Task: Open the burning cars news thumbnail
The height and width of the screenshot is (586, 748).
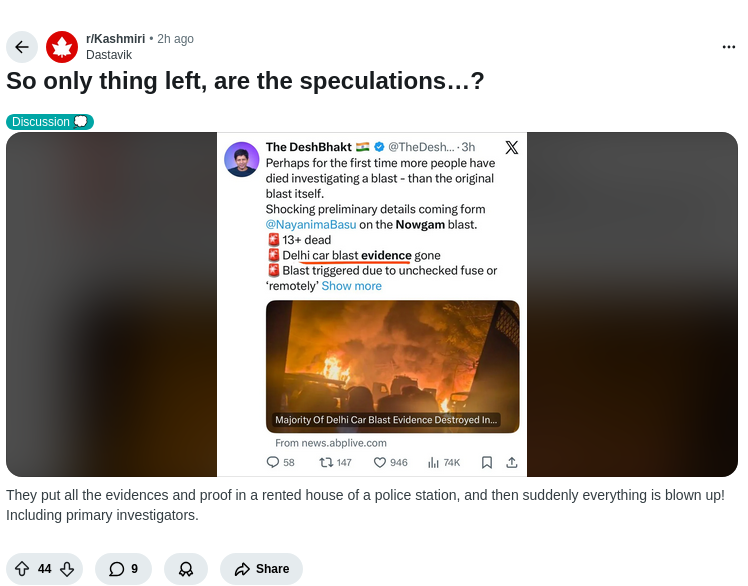Action: tap(392, 366)
